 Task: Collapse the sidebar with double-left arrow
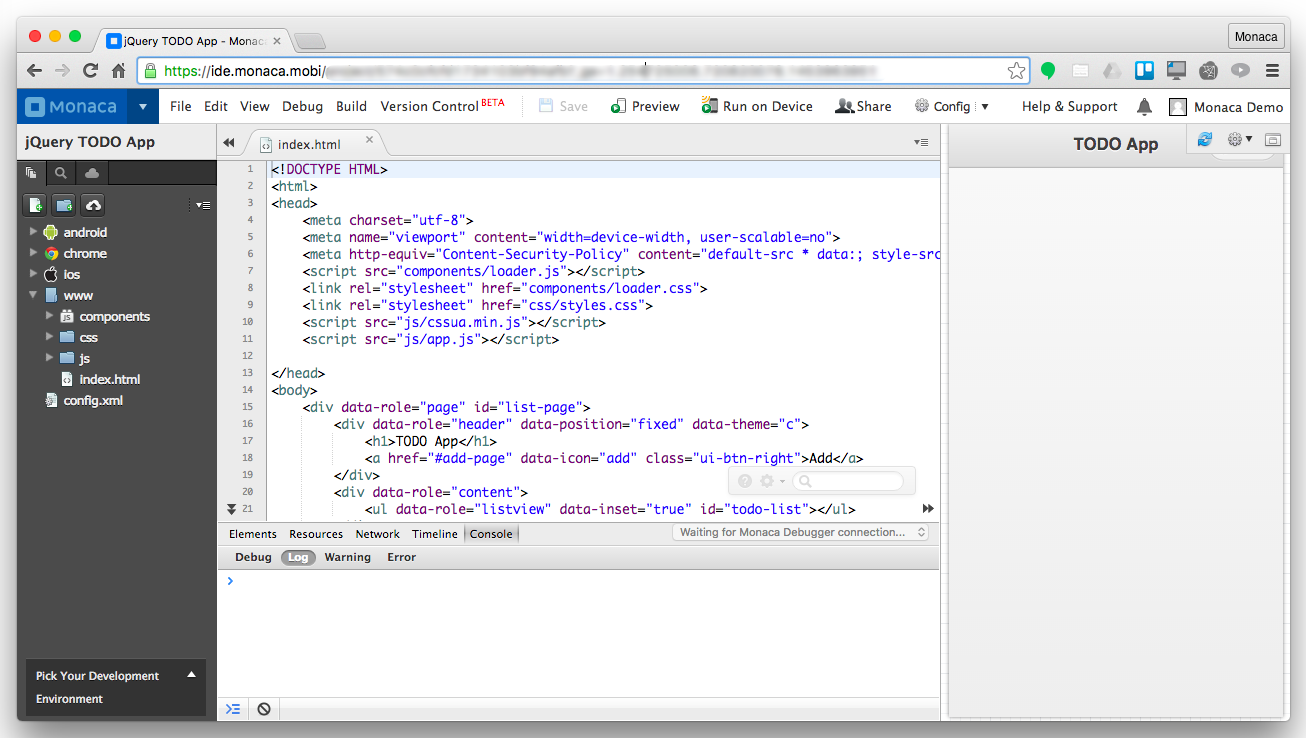(229, 143)
